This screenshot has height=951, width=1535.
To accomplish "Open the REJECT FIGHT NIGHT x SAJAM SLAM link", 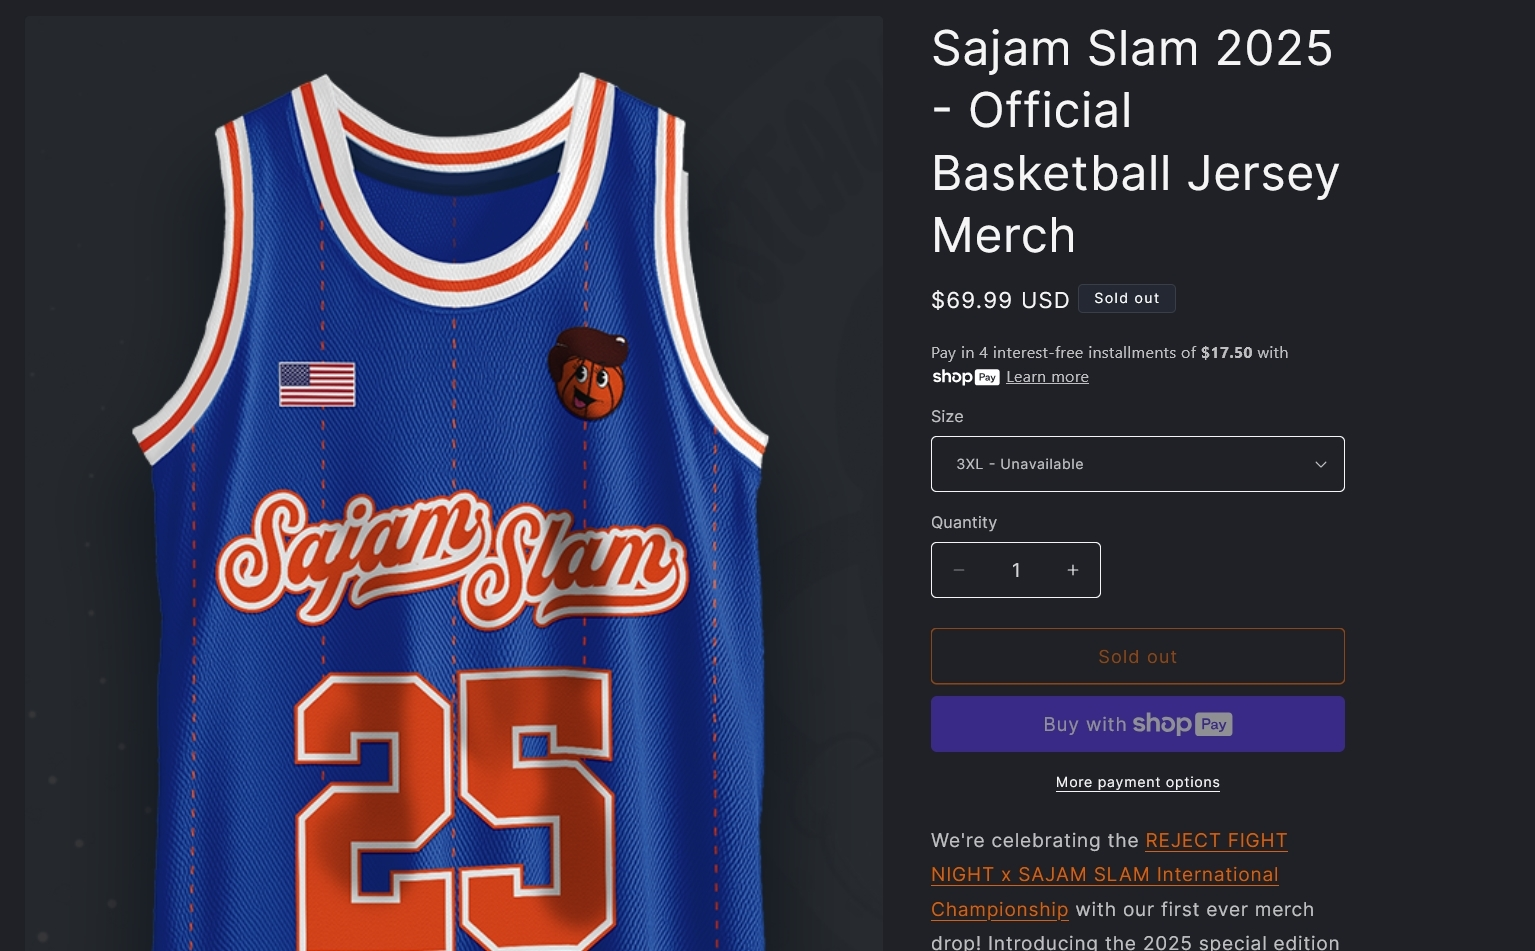I will click(1108, 875).
